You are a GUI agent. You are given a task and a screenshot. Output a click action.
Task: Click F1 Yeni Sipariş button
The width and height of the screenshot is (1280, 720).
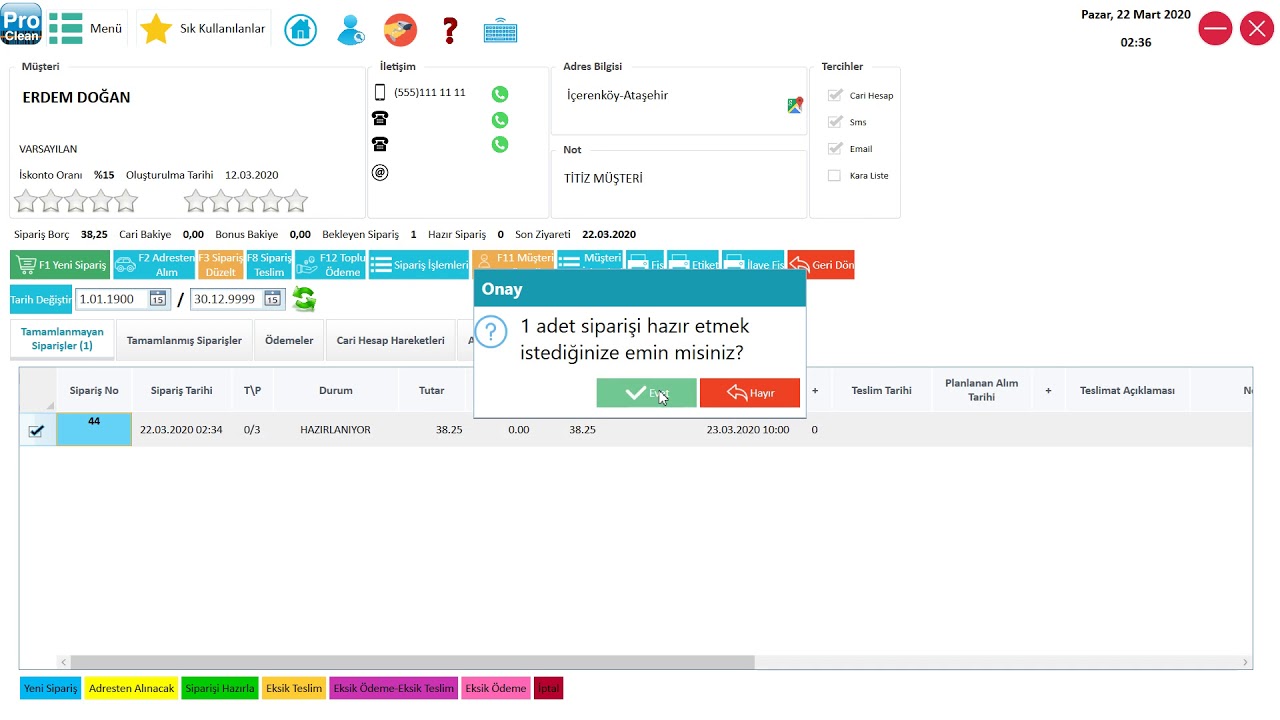(60, 265)
